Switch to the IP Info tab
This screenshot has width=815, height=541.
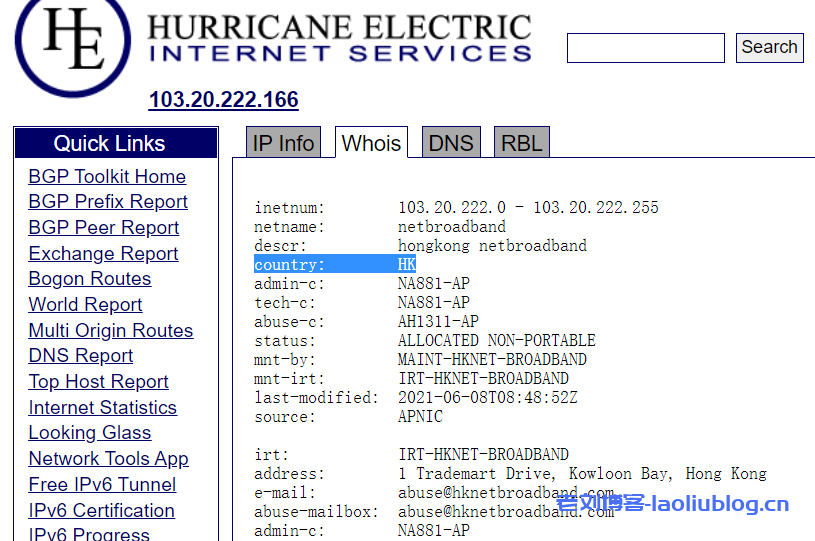click(x=283, y=143)
